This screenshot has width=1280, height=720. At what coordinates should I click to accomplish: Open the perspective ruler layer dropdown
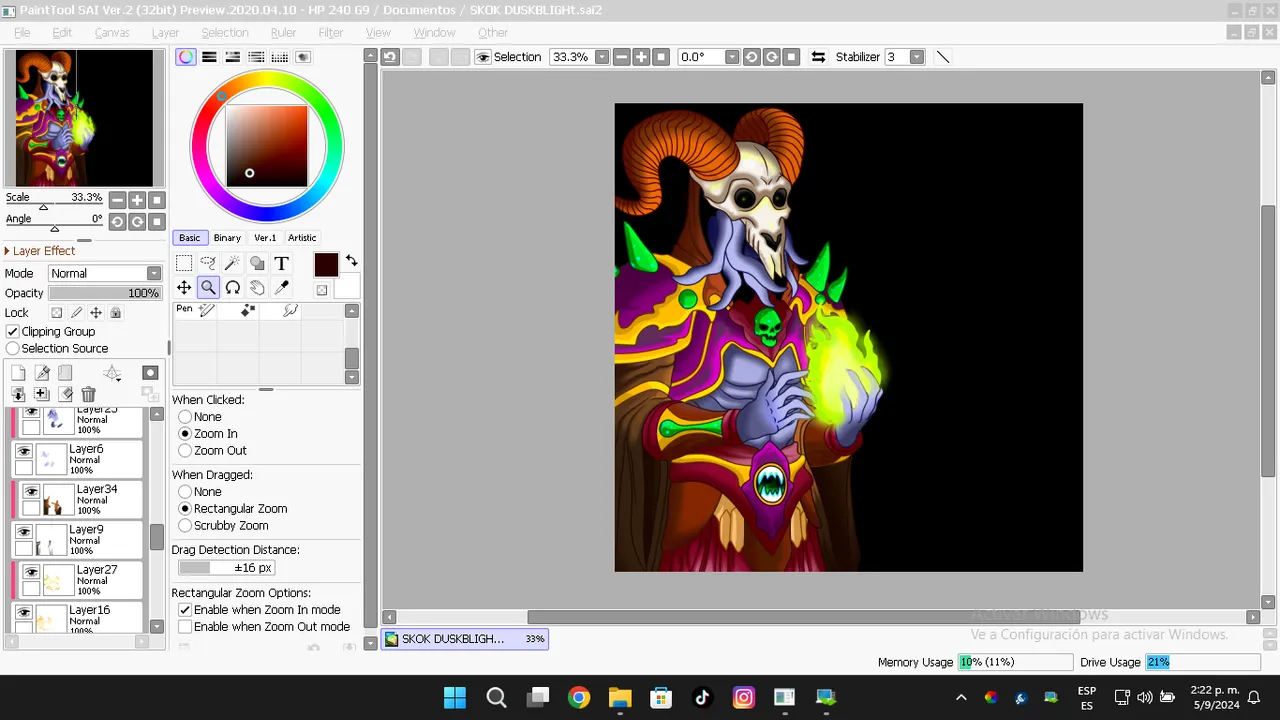[x=112, y=373]
